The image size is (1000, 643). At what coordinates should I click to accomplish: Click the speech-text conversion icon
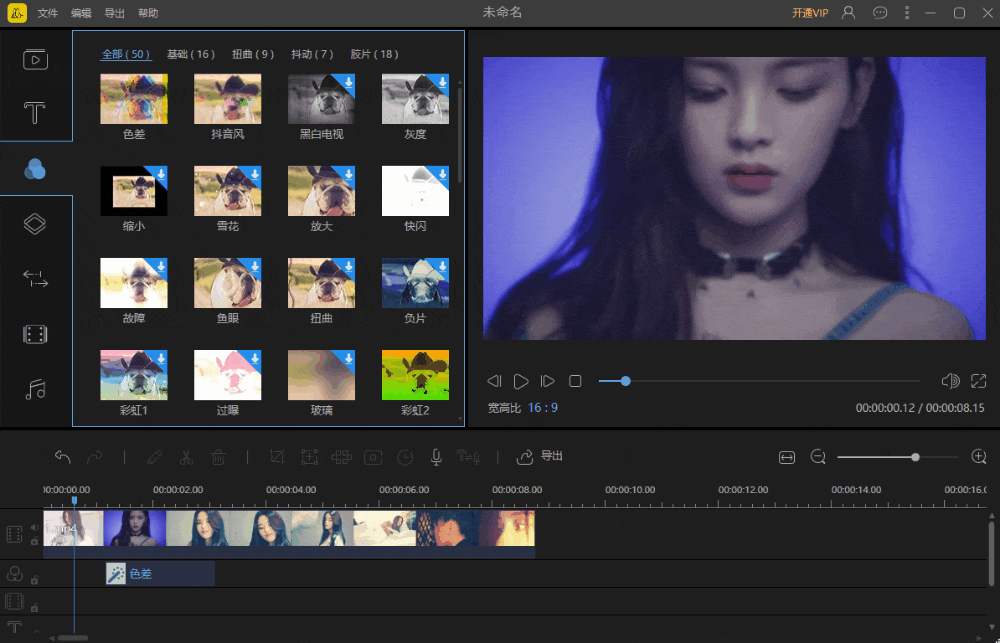coord(468,457)
